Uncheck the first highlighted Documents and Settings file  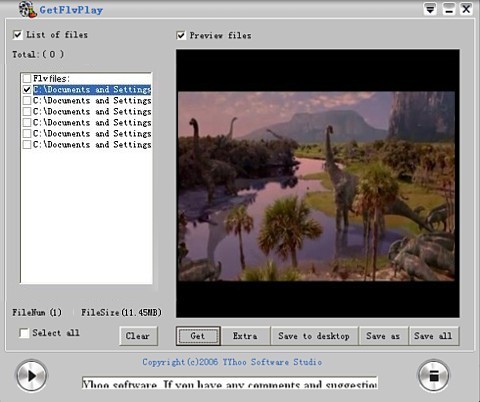pos(27,90)
